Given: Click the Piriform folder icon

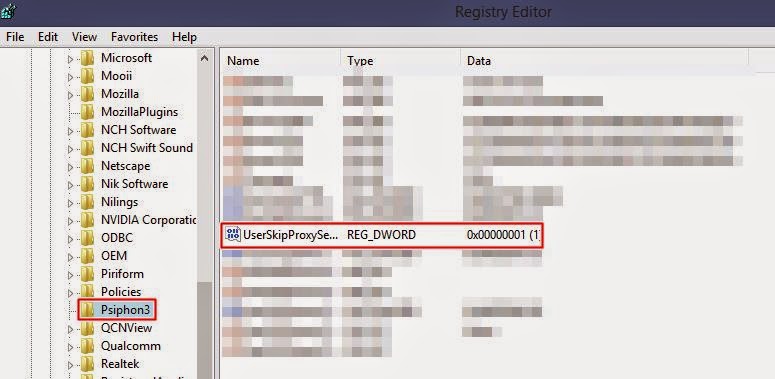Looking at the screenshot, I should (x=87, y=275).
